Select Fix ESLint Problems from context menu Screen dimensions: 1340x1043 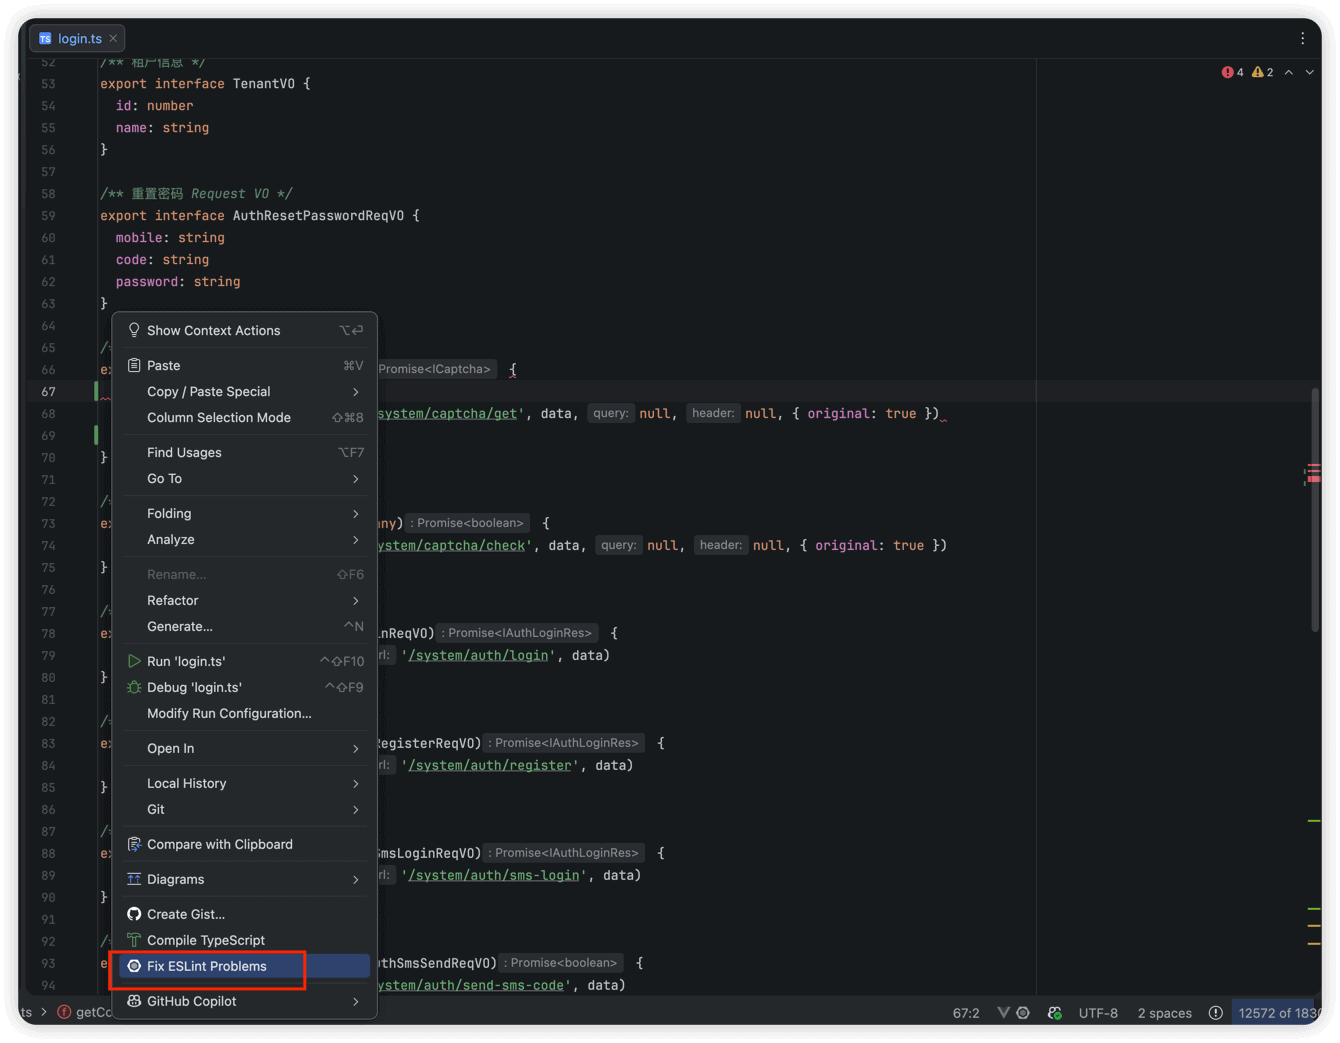pos(207,966)
